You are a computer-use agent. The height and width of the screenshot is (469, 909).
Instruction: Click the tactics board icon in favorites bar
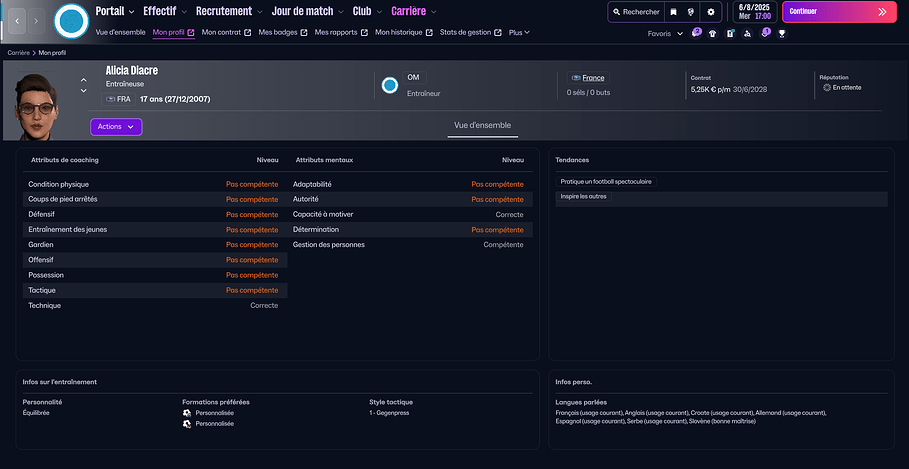730,33
